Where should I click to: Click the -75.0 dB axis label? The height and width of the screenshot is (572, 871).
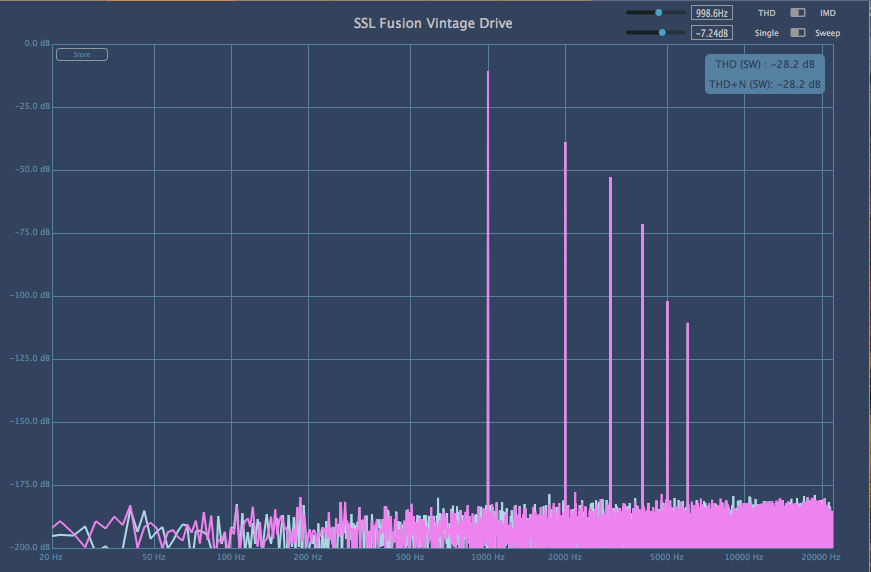(32, 232)
